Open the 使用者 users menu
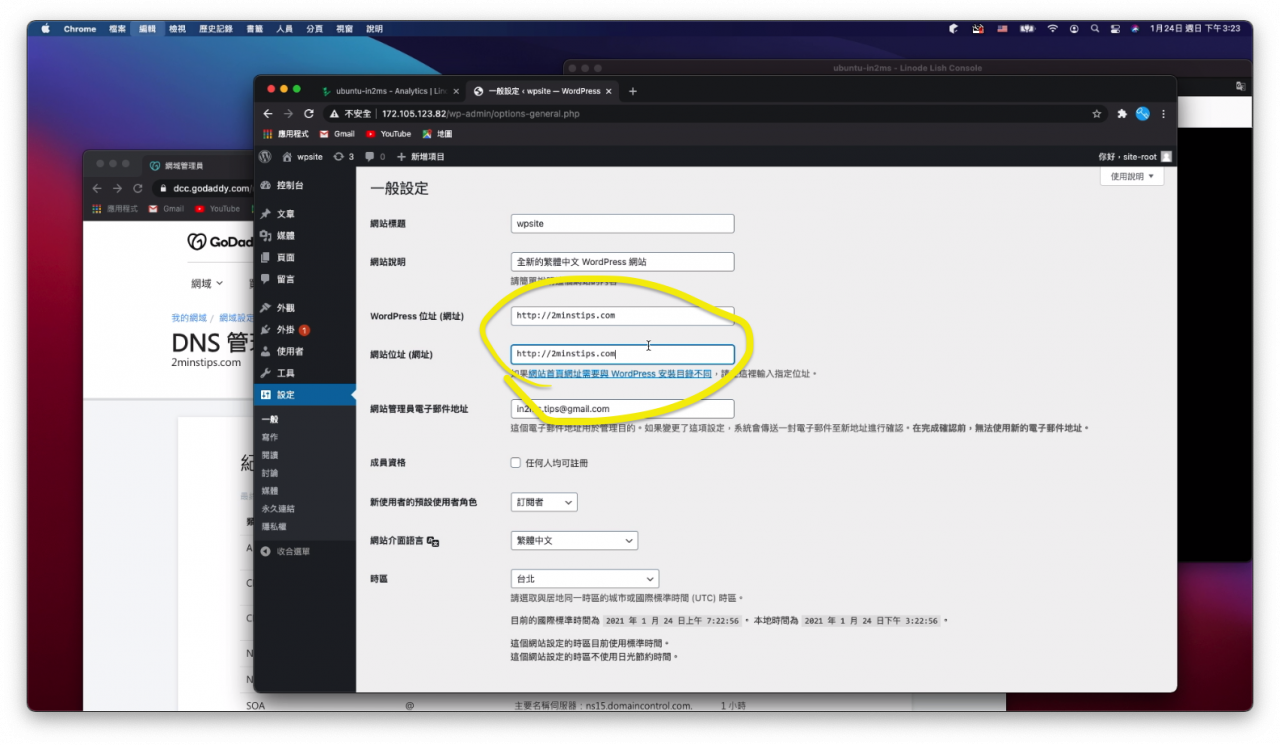 tap(304, 352)
